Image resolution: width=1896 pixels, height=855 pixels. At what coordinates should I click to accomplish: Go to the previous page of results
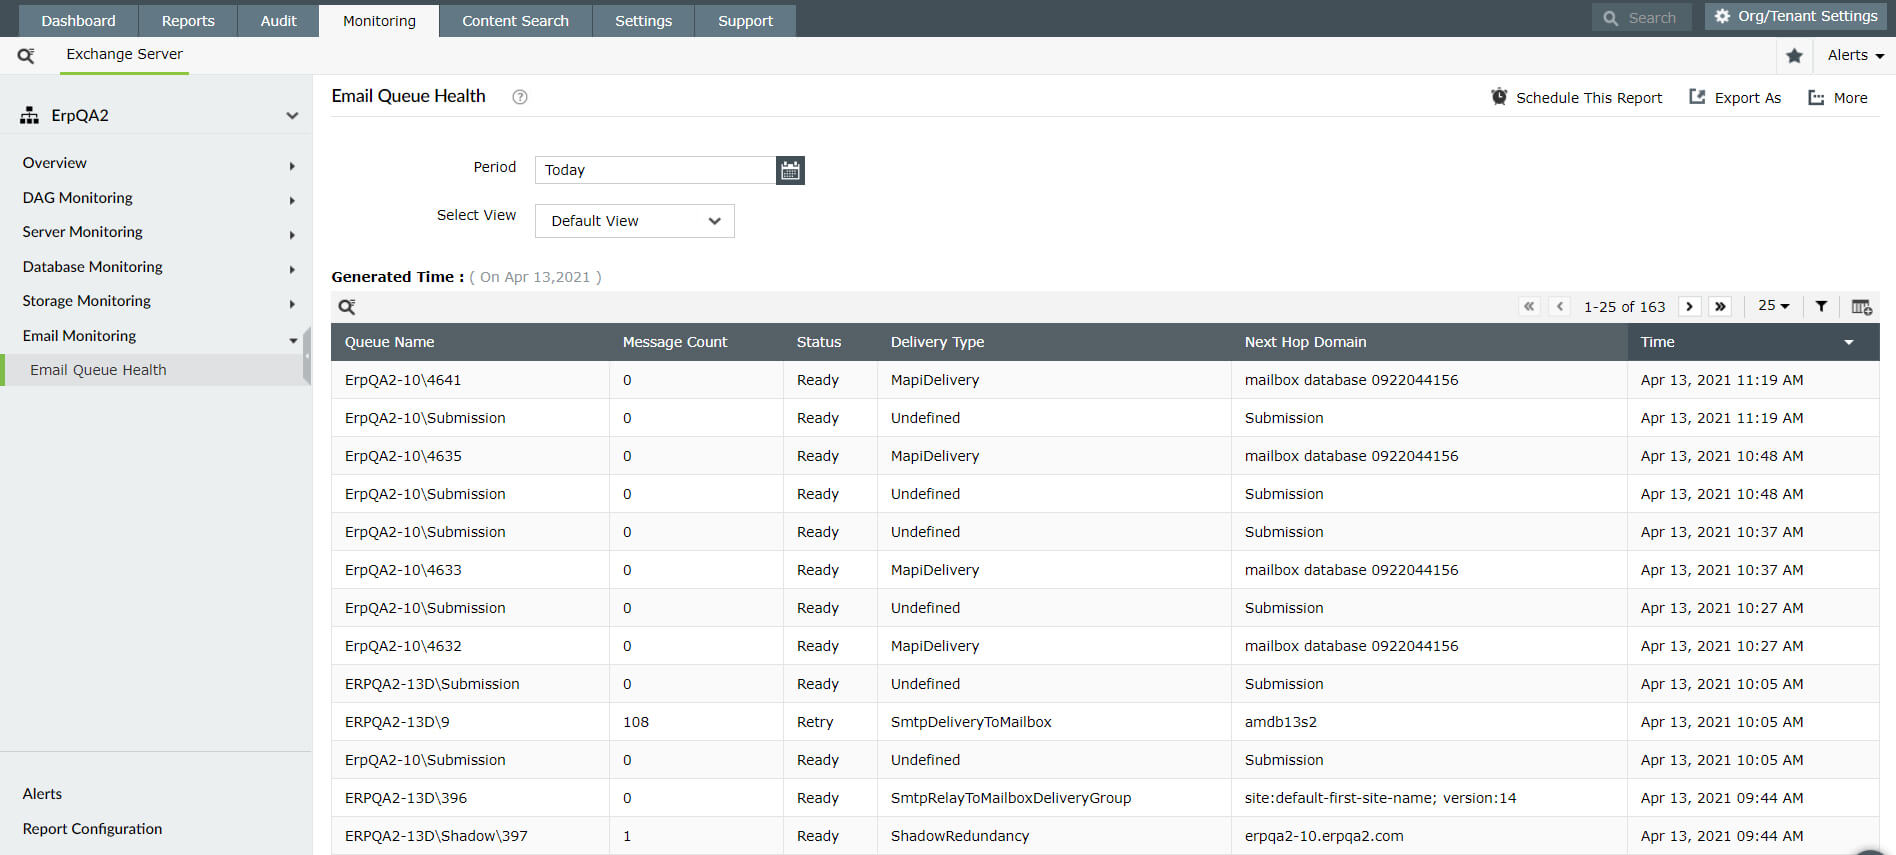pyautogui.click(x=1560, y=306)
